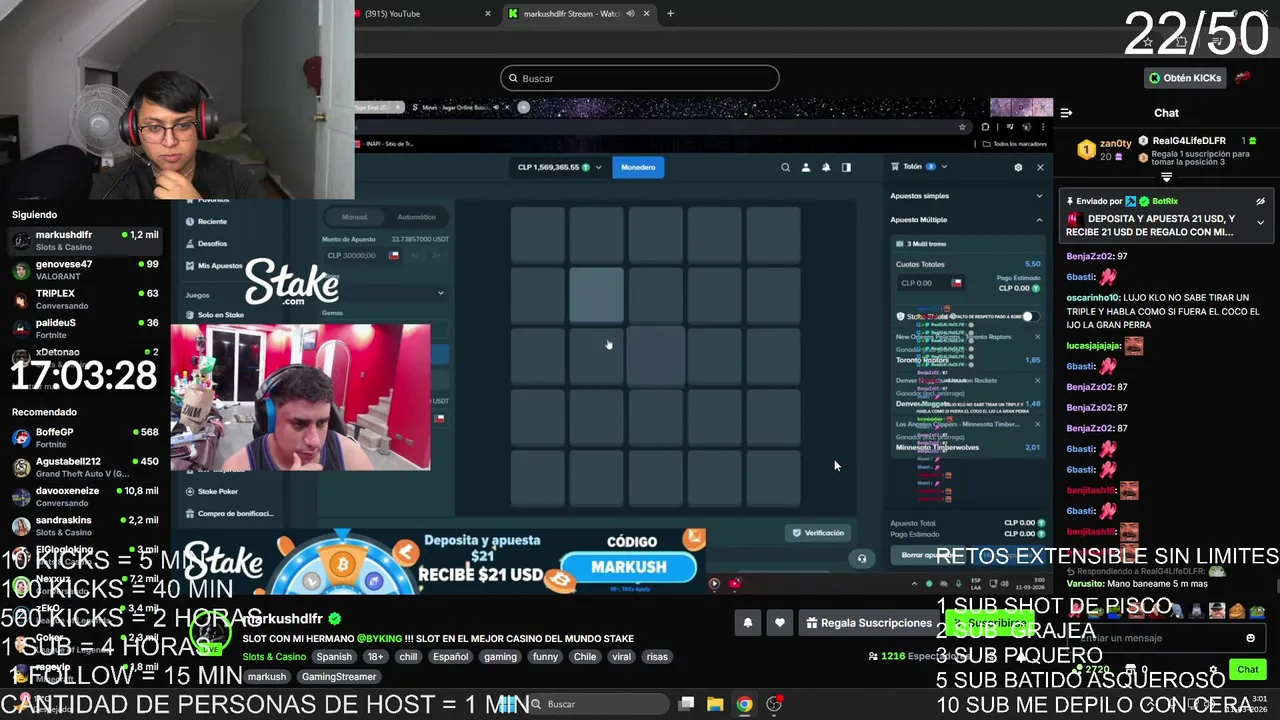
Task: Open the Stake notifications bell
Action: tap(825, 167)
